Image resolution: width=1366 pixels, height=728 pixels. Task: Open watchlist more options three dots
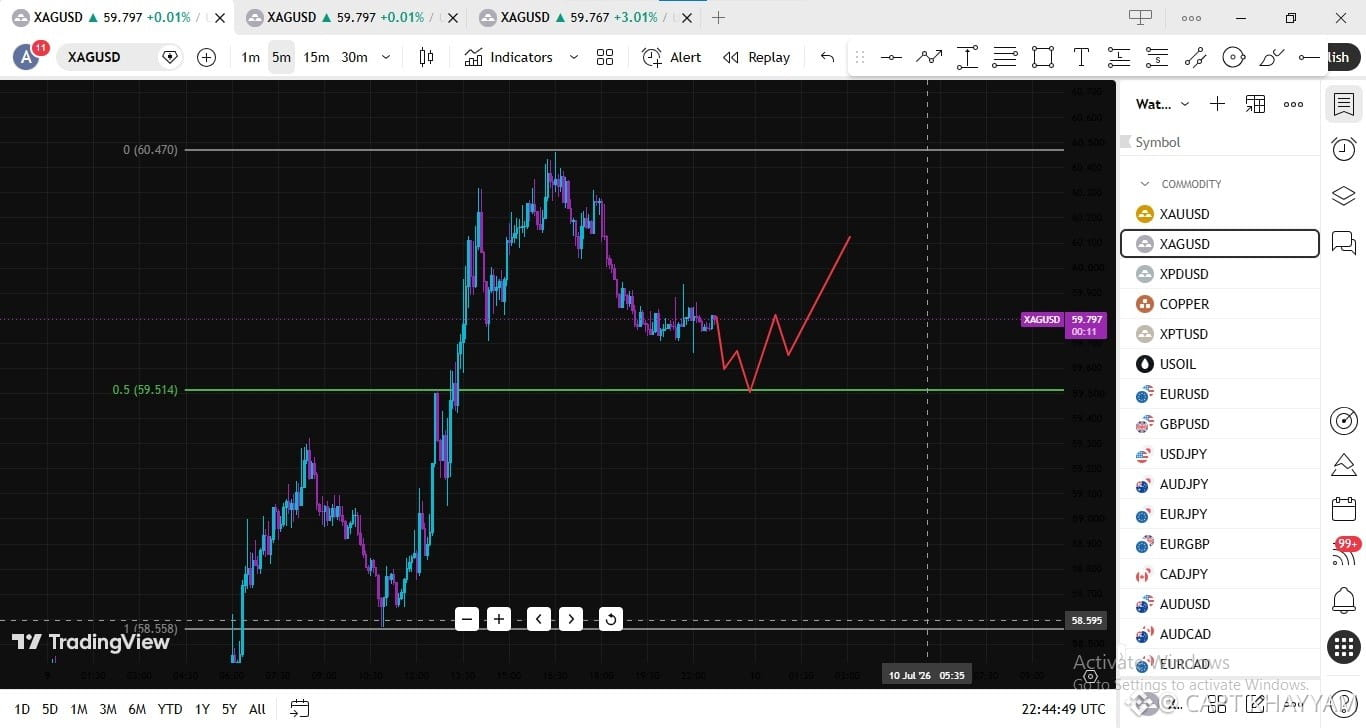click(x=1293, y=104)
